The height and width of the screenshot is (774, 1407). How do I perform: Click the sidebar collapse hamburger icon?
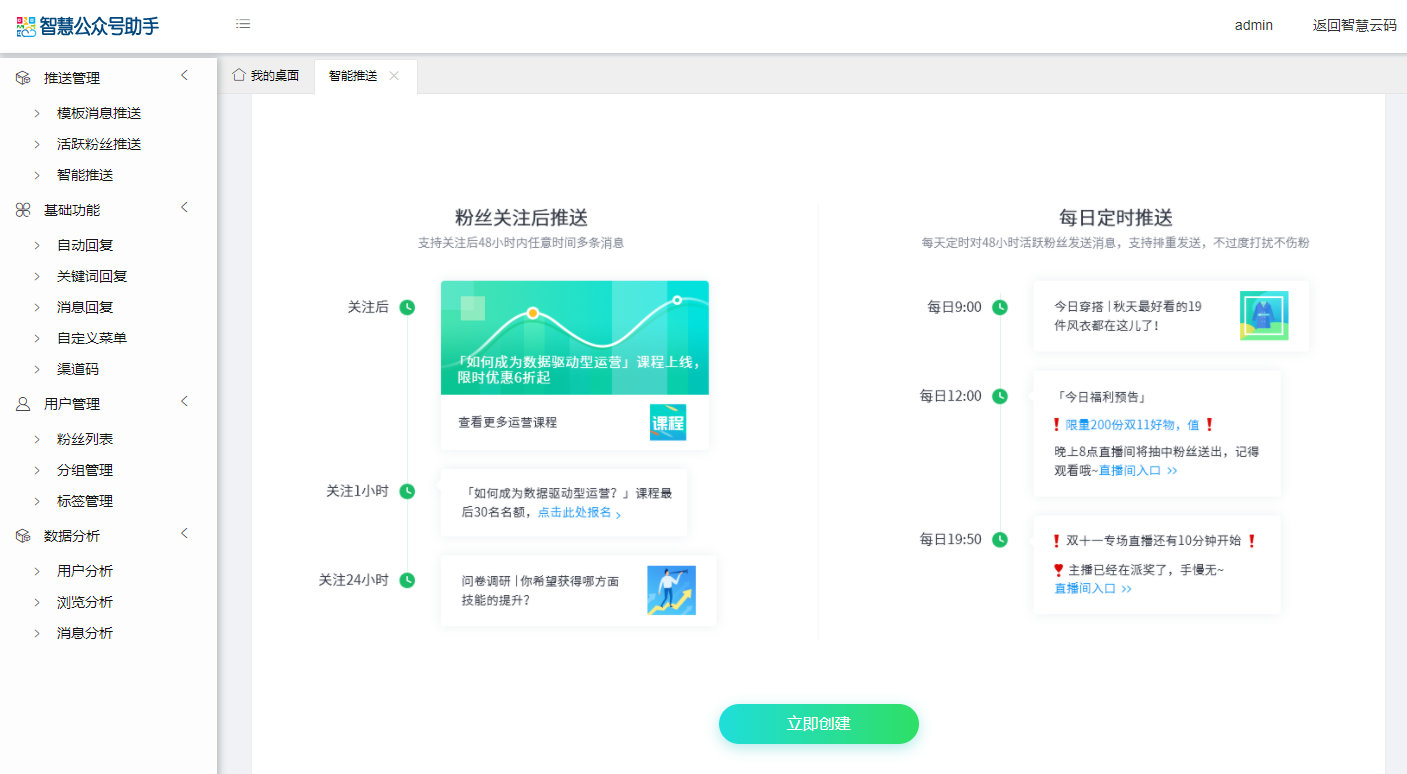pos(243,24)
